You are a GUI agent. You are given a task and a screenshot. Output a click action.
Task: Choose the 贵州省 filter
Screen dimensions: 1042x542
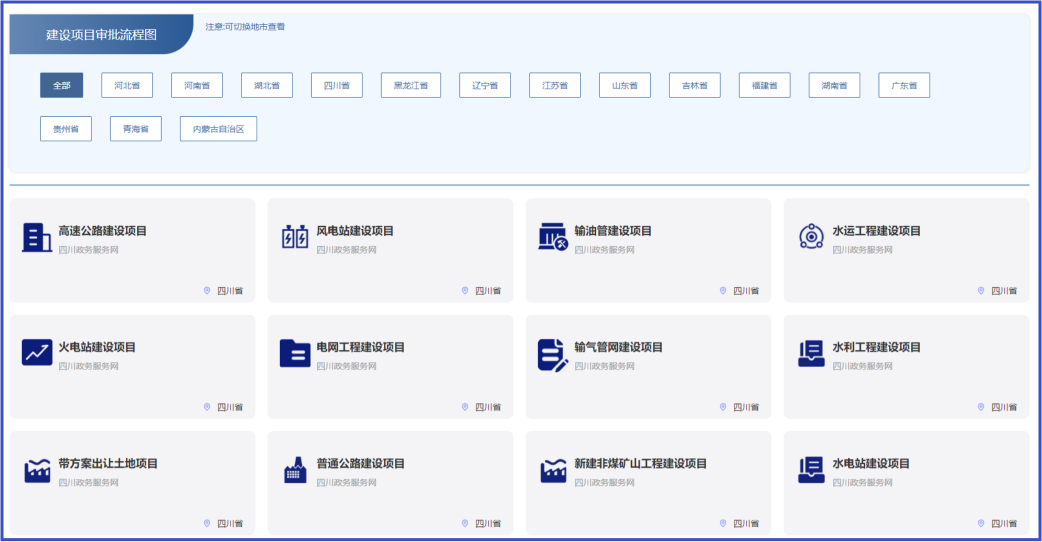coord(66,129)
